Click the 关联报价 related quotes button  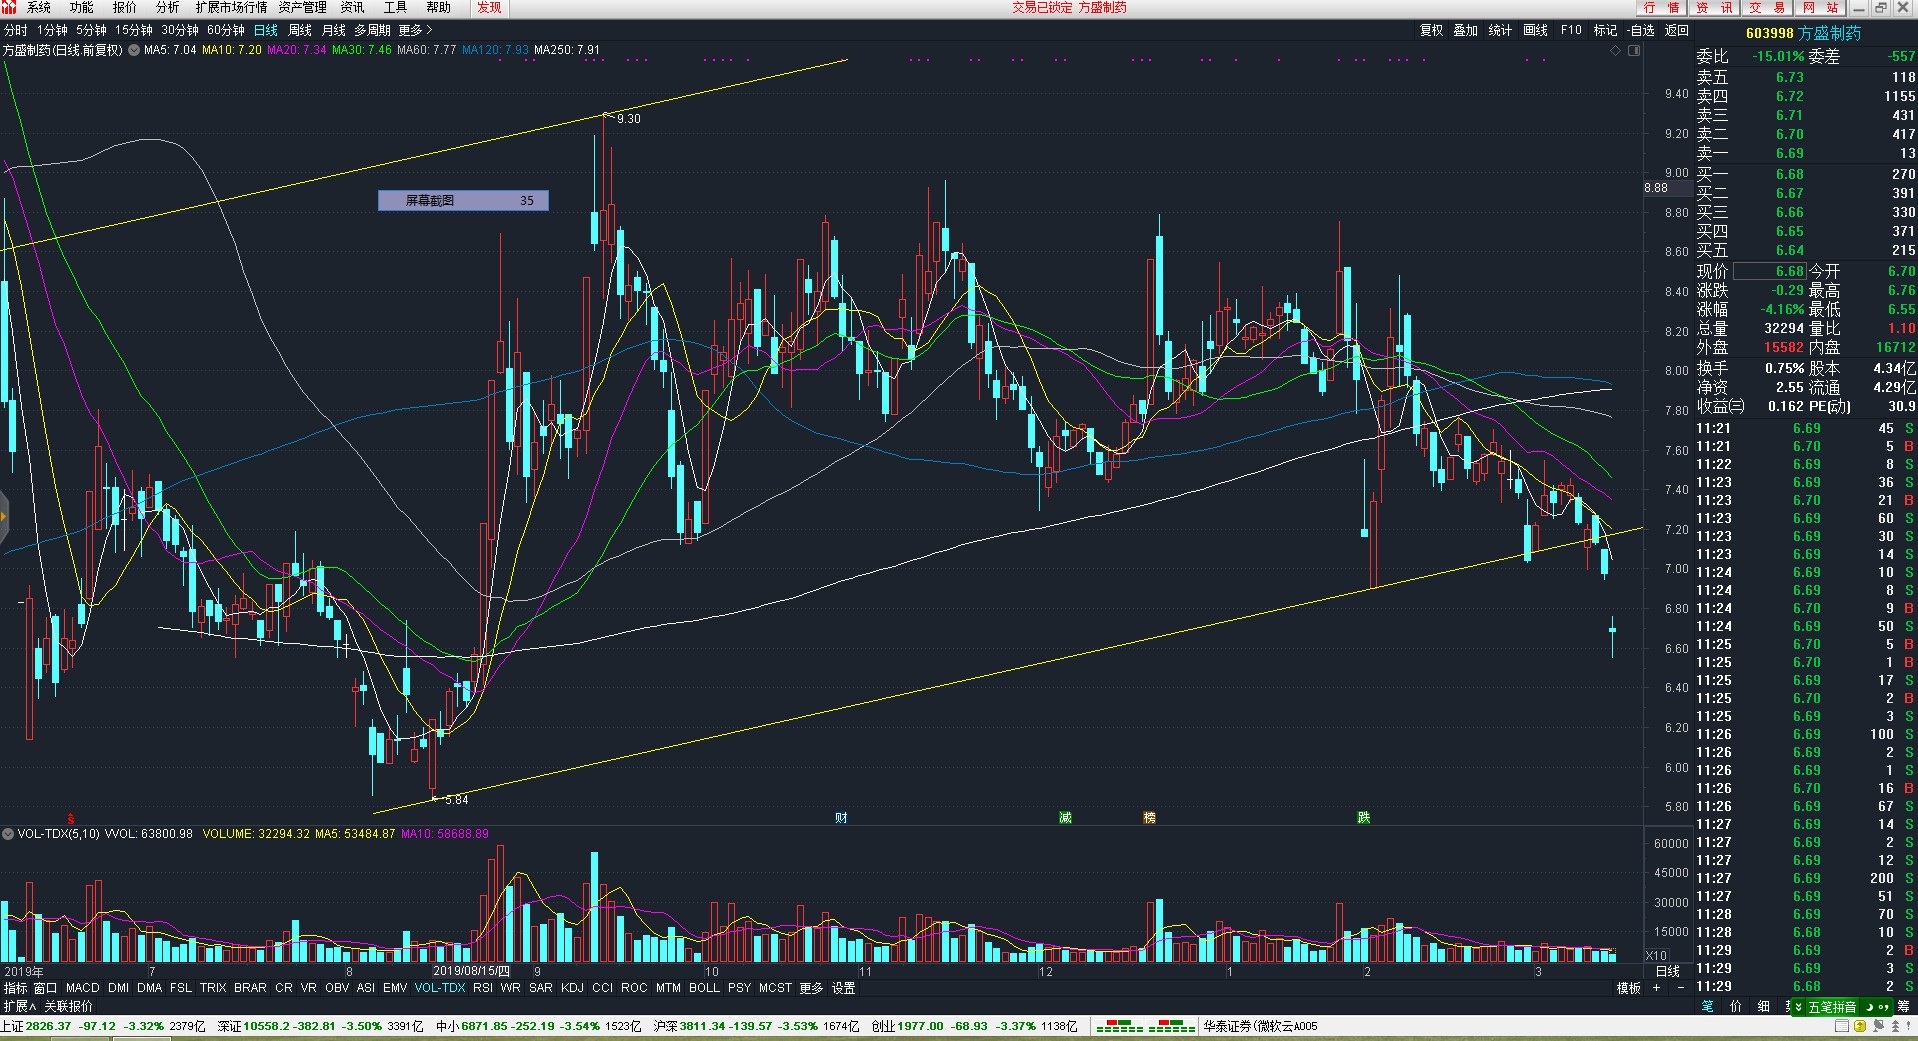(68, 1006)
